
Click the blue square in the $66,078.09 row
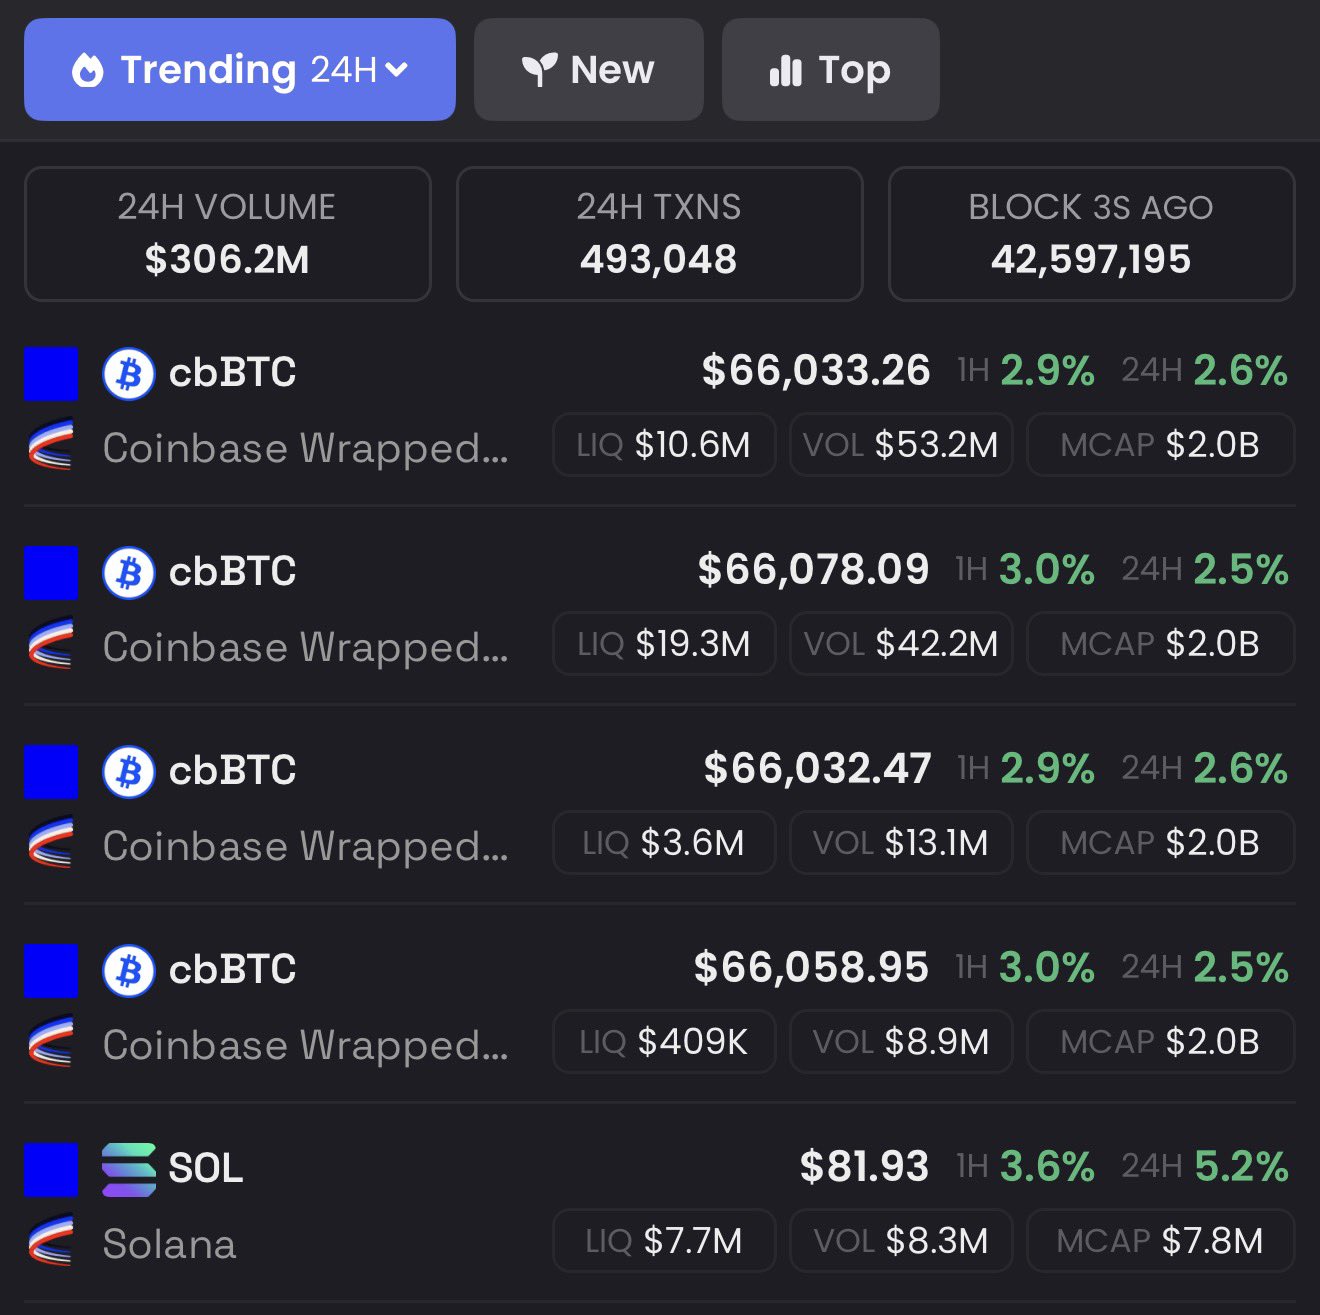point(51,573)
